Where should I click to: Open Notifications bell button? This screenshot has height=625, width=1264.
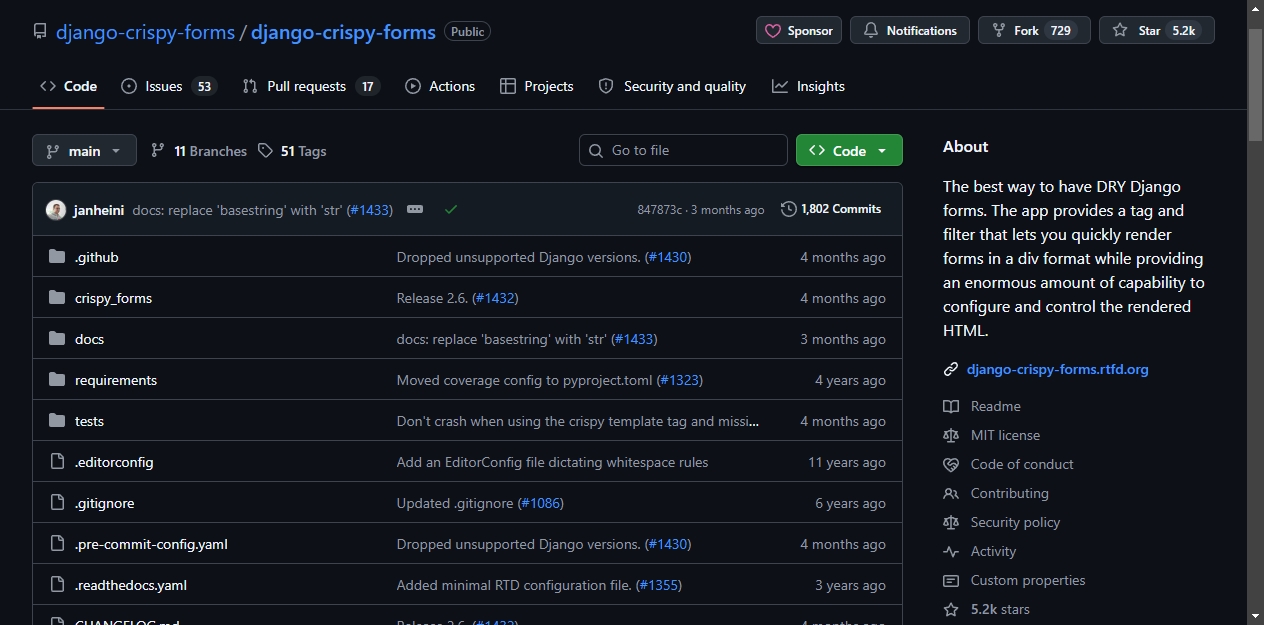[x=910, y=31]
